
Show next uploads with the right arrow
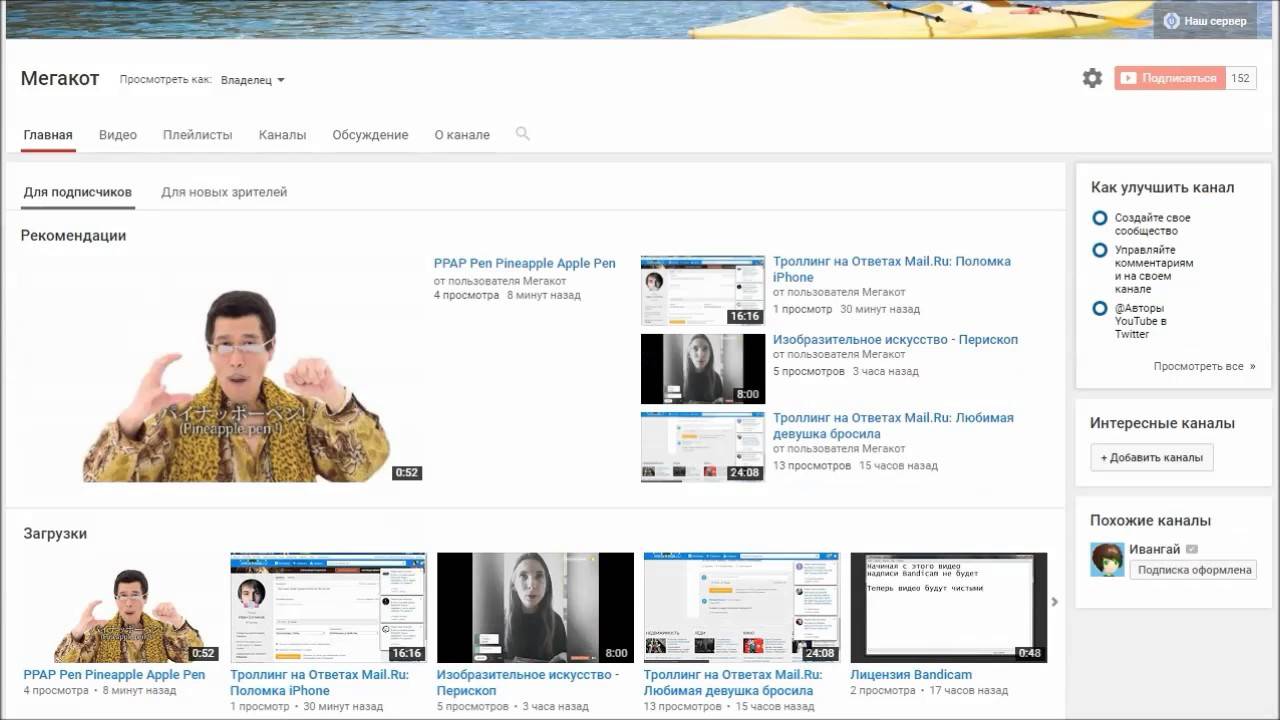point(1054,602)
